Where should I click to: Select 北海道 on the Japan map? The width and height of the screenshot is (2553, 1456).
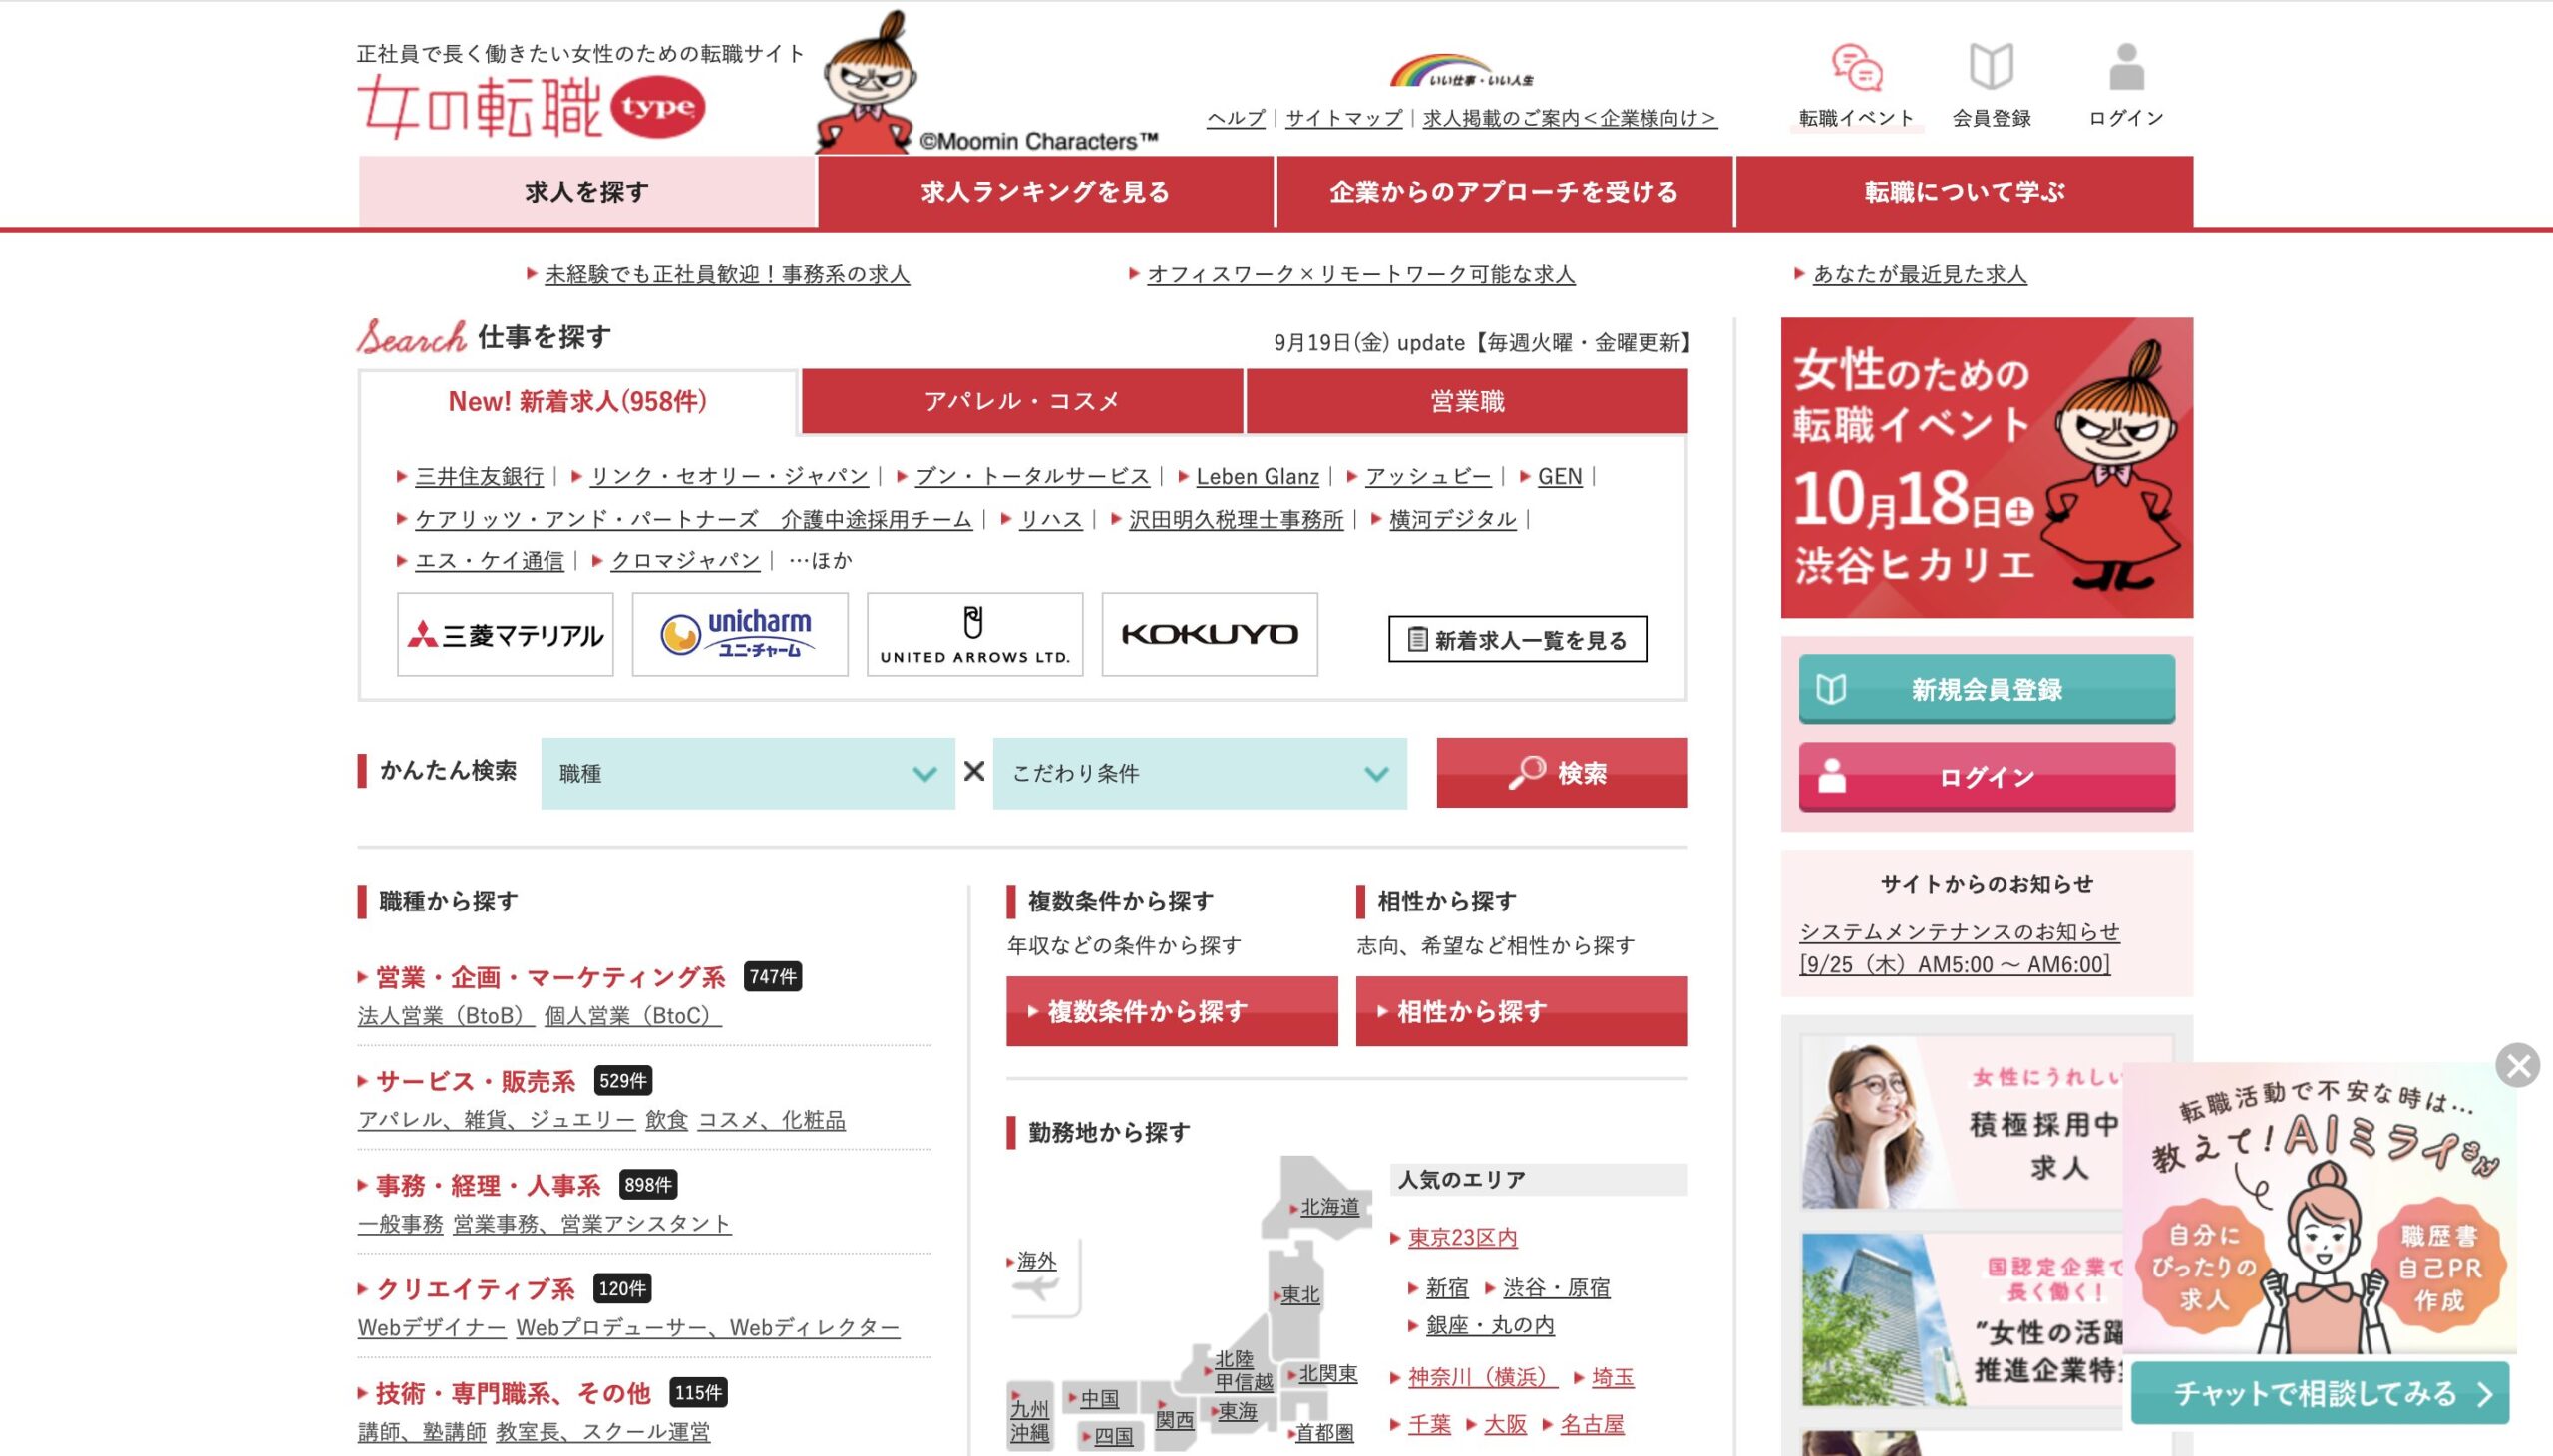pos(1329,1207)
